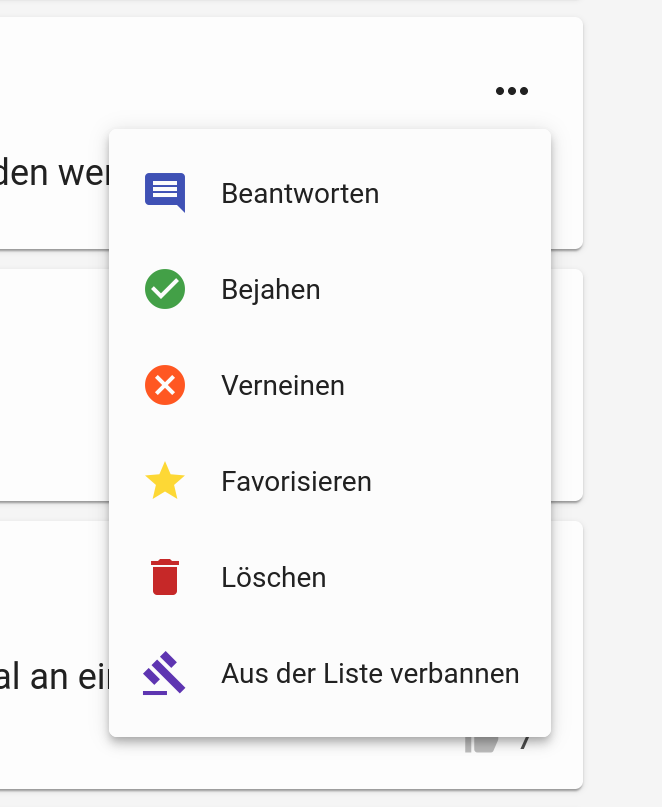
Task: Click the orange X negate icon
Action: point(165,385)
